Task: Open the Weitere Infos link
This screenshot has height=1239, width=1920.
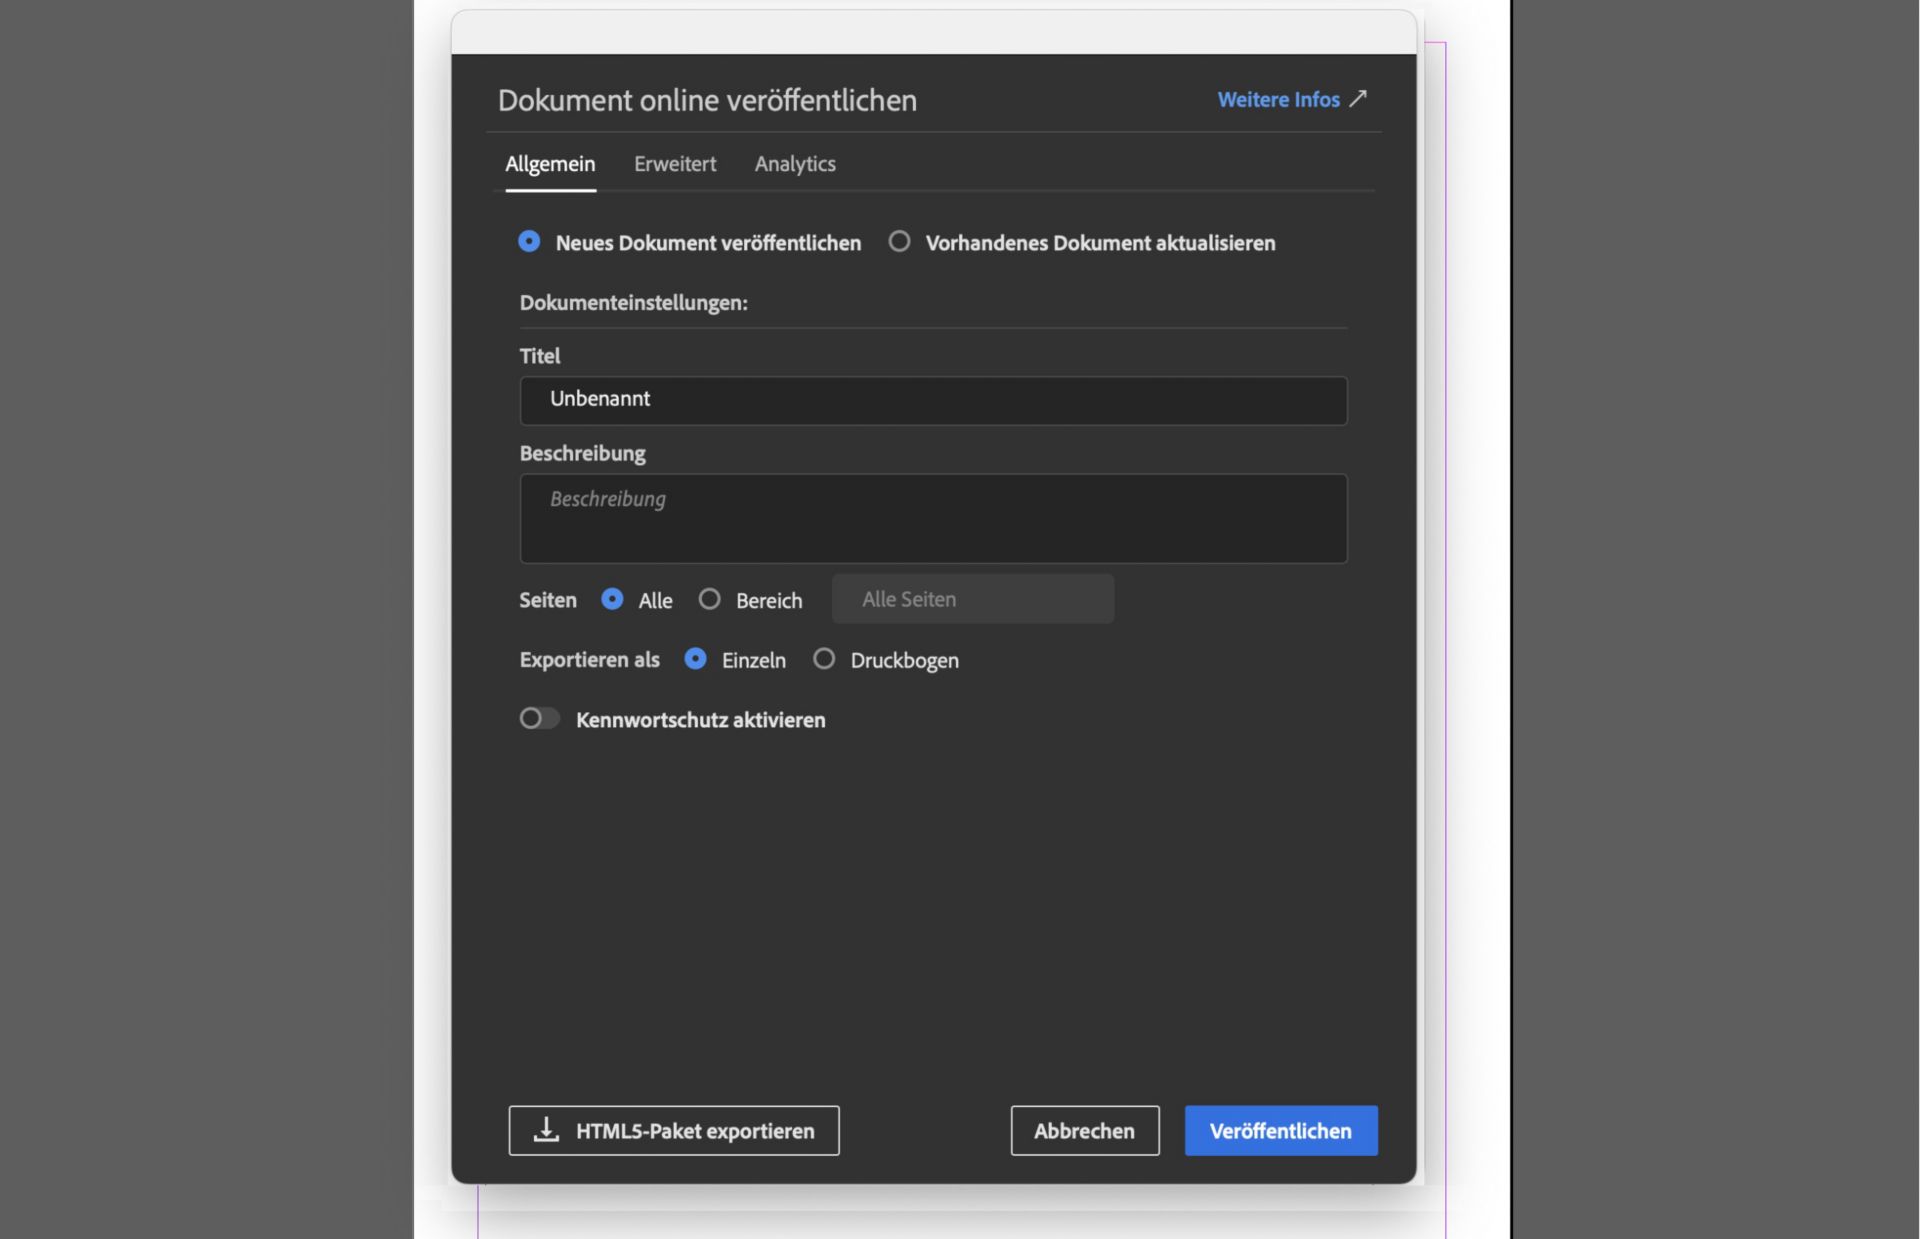Action: 1278,99
